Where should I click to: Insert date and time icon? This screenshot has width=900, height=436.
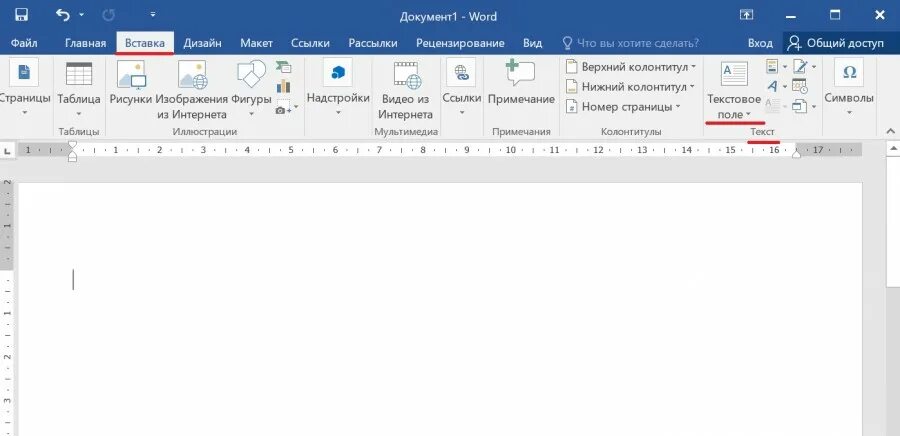tap(799, 86)
